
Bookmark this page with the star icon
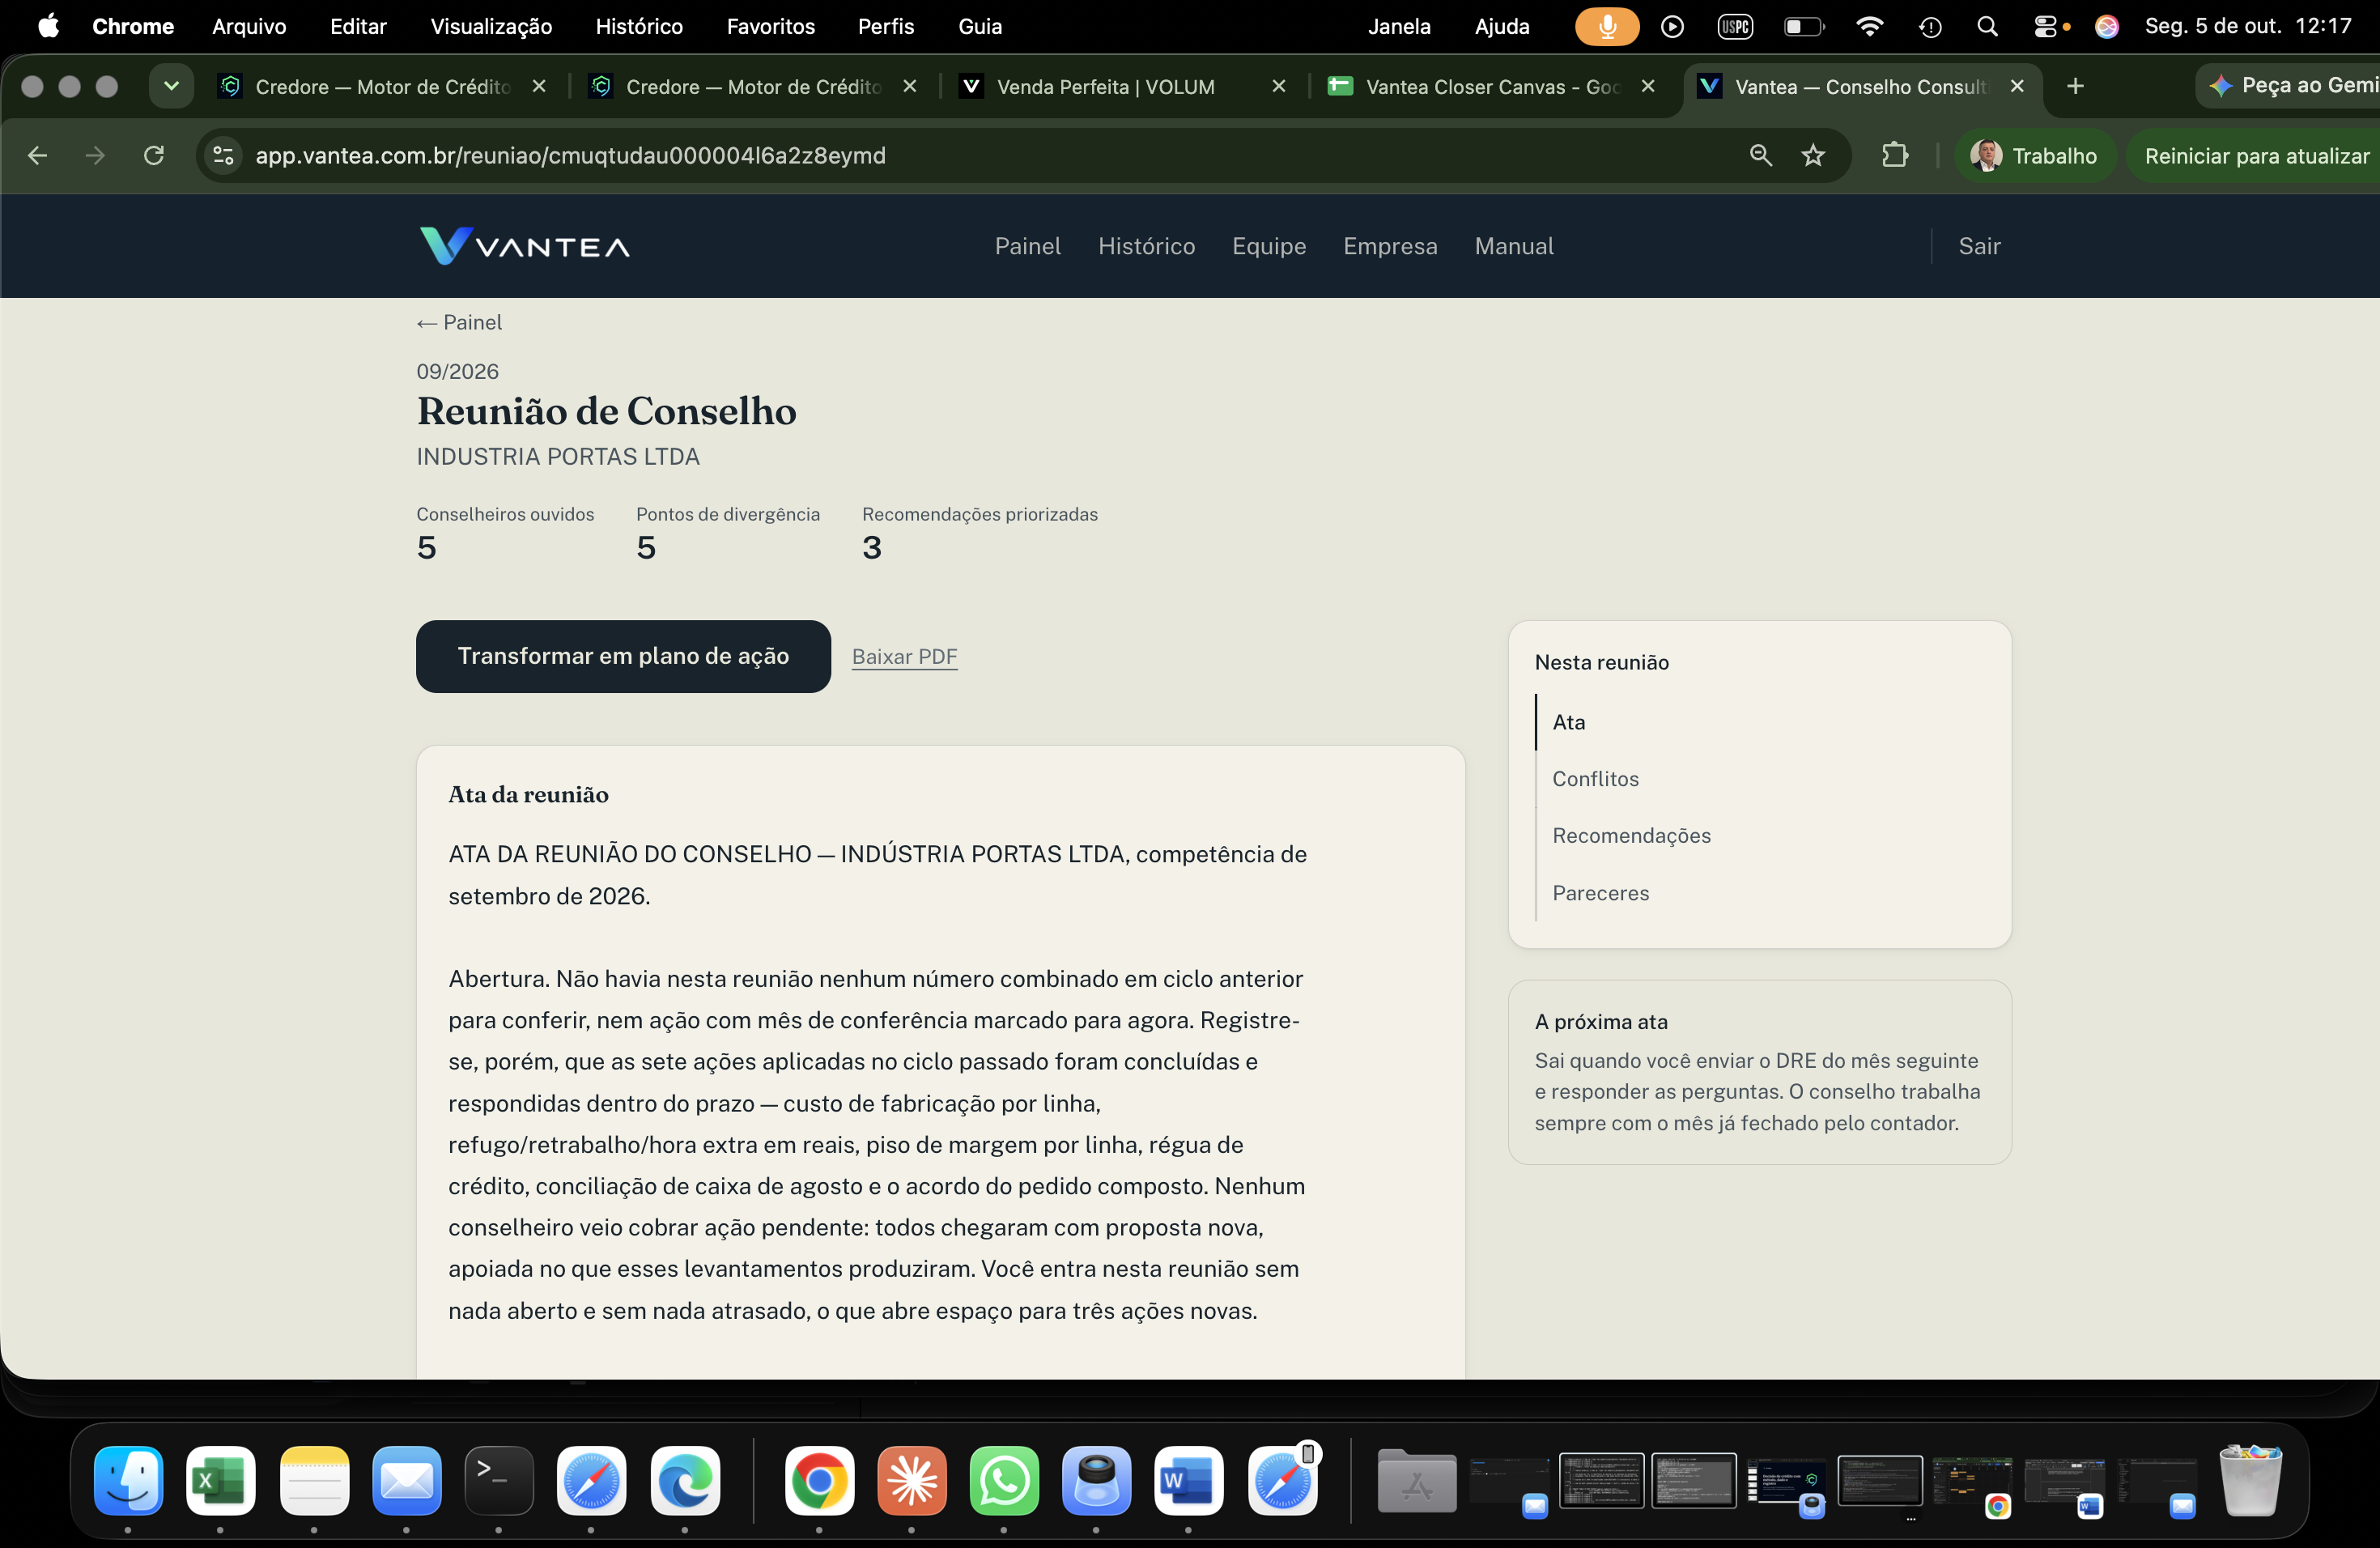[x=1813, y=155]
